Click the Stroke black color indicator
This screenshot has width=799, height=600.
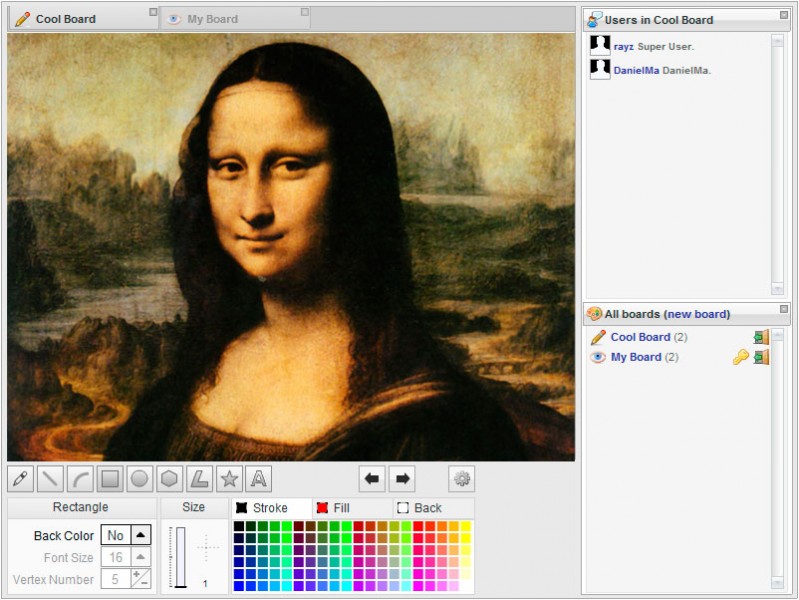point(242,508)
